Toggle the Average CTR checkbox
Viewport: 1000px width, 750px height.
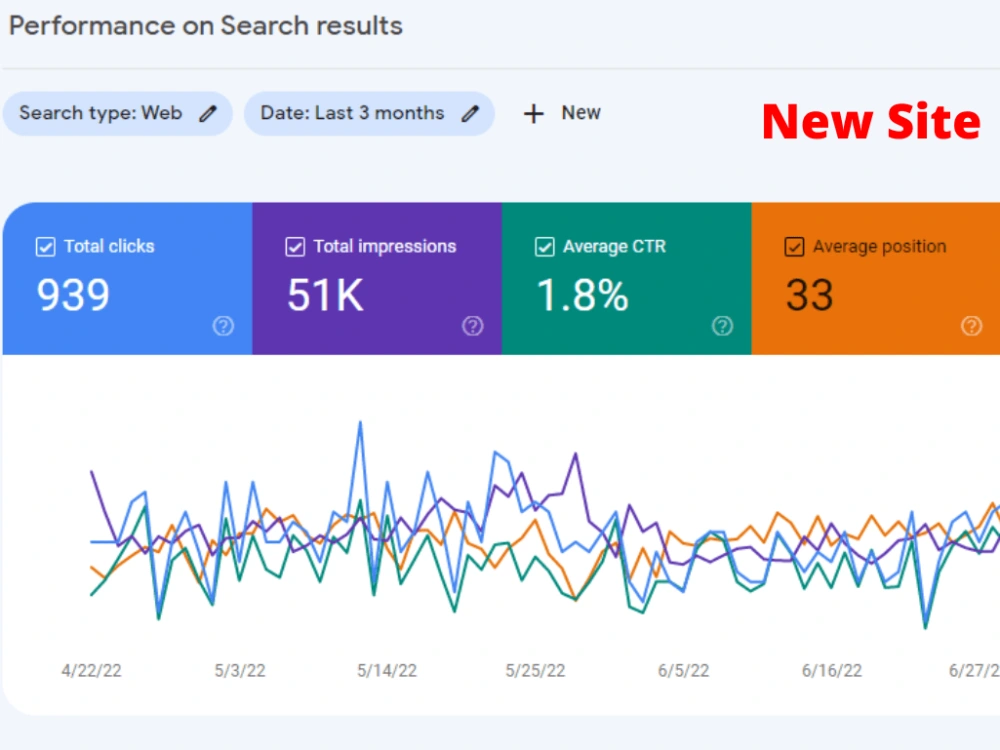(x=545, y=247)
